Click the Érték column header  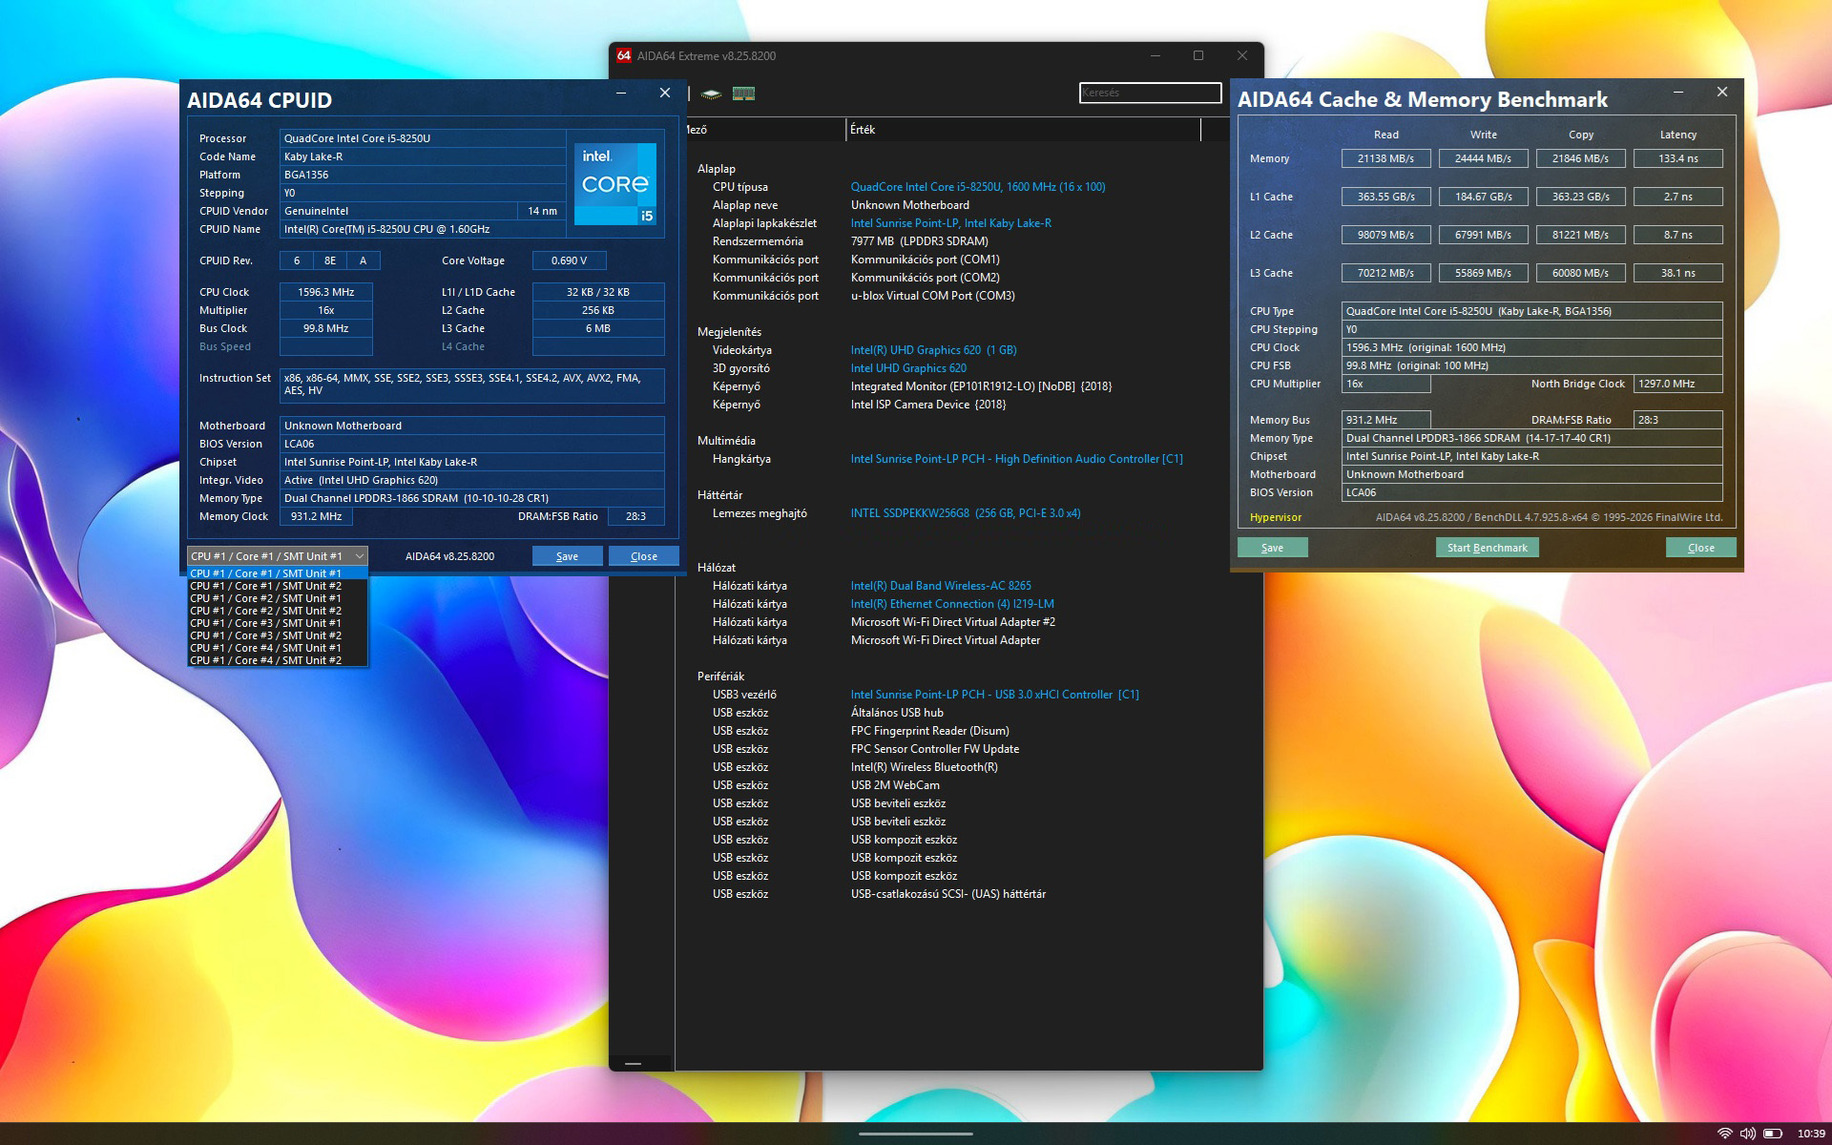(x=1022, y=130)
